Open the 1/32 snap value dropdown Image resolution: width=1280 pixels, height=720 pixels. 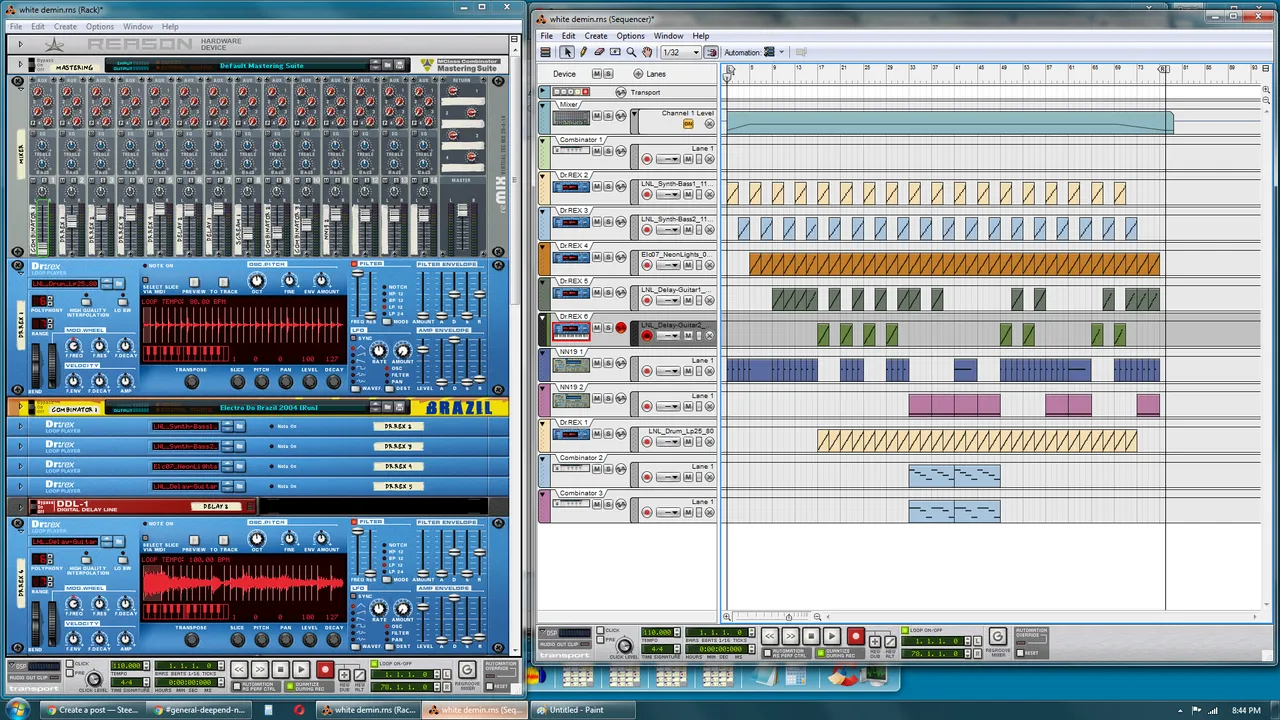[x=680, y=52]
